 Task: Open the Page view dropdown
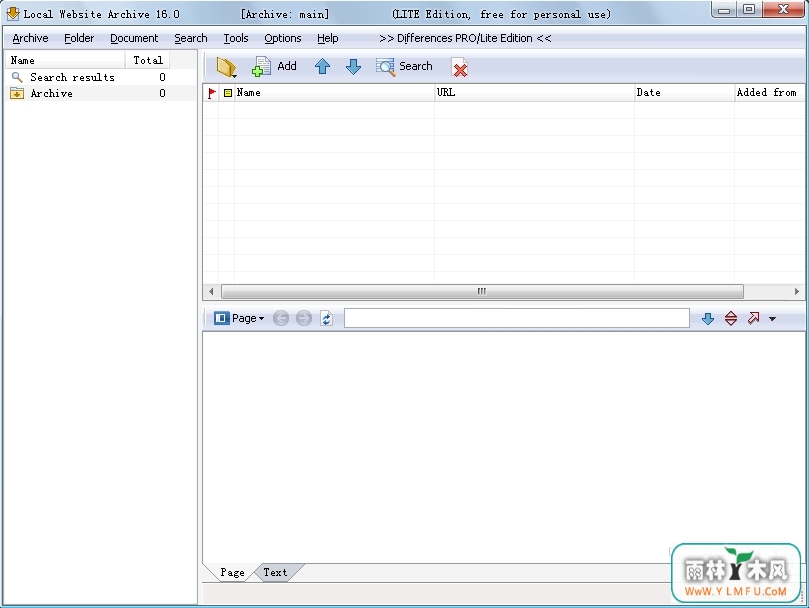[239, 318]
